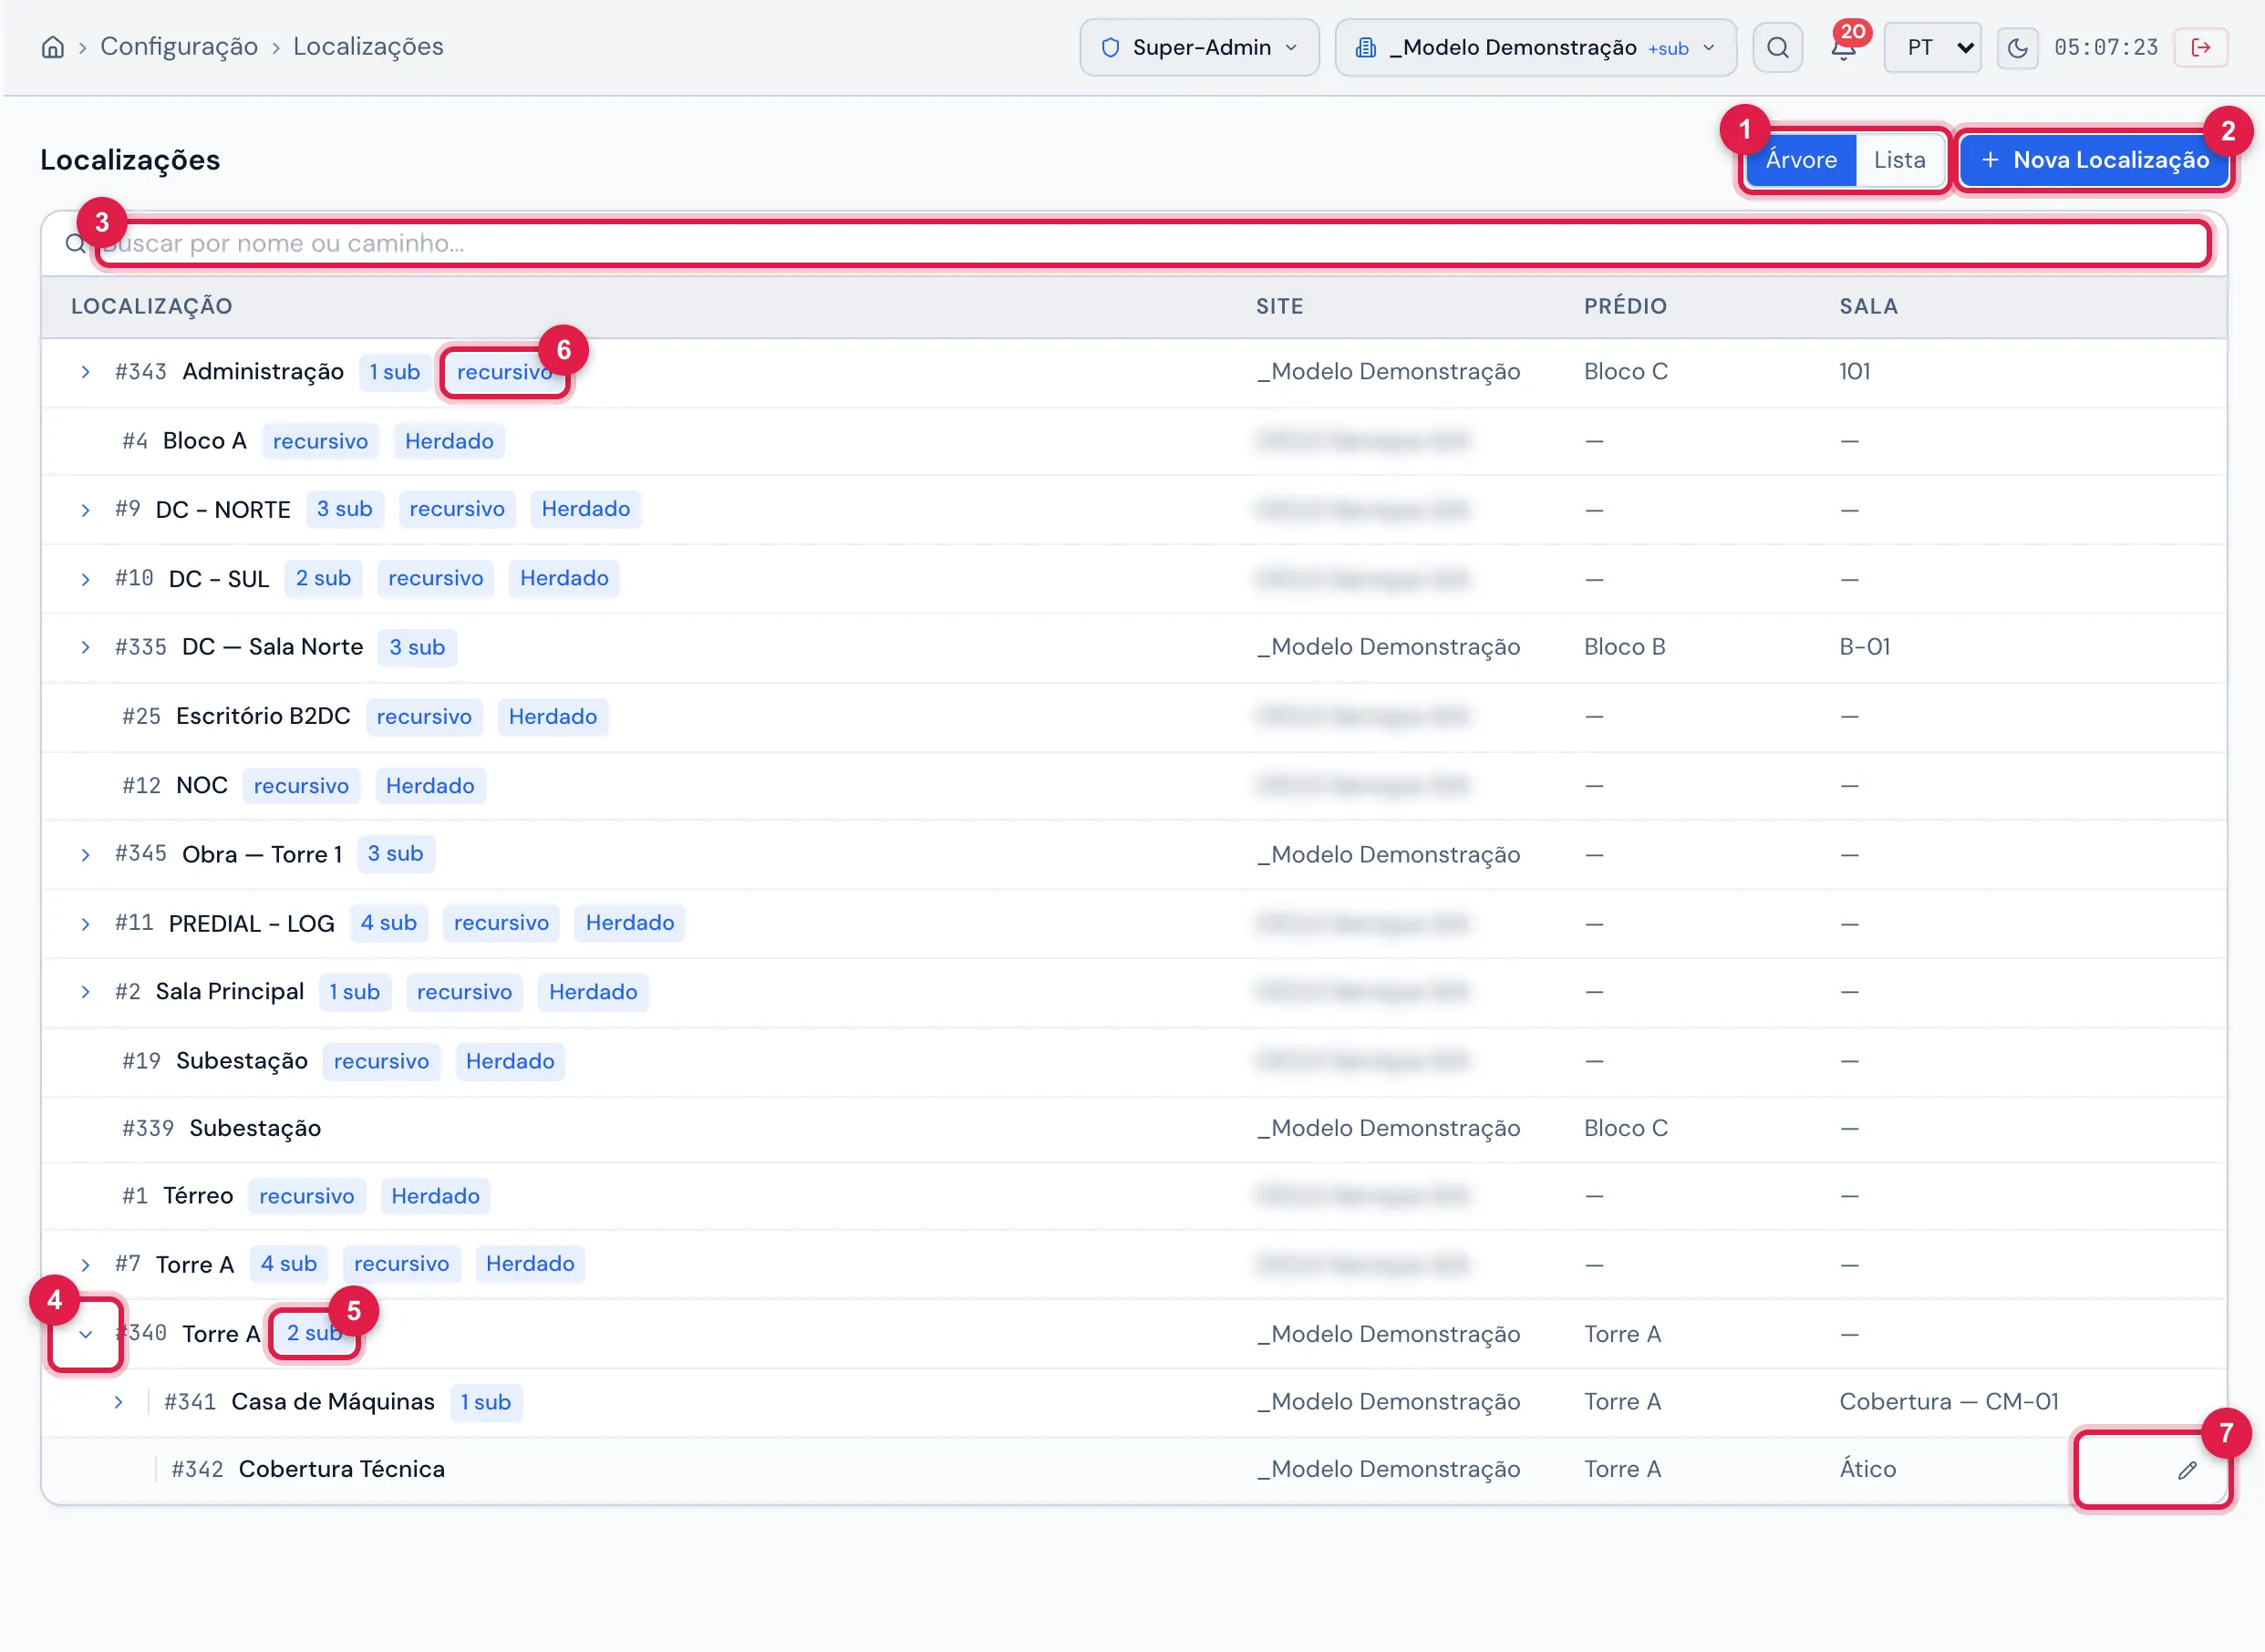Click the PRÉDIO column header
Screen dimensions: 2265x1652
coord(1625,306)
